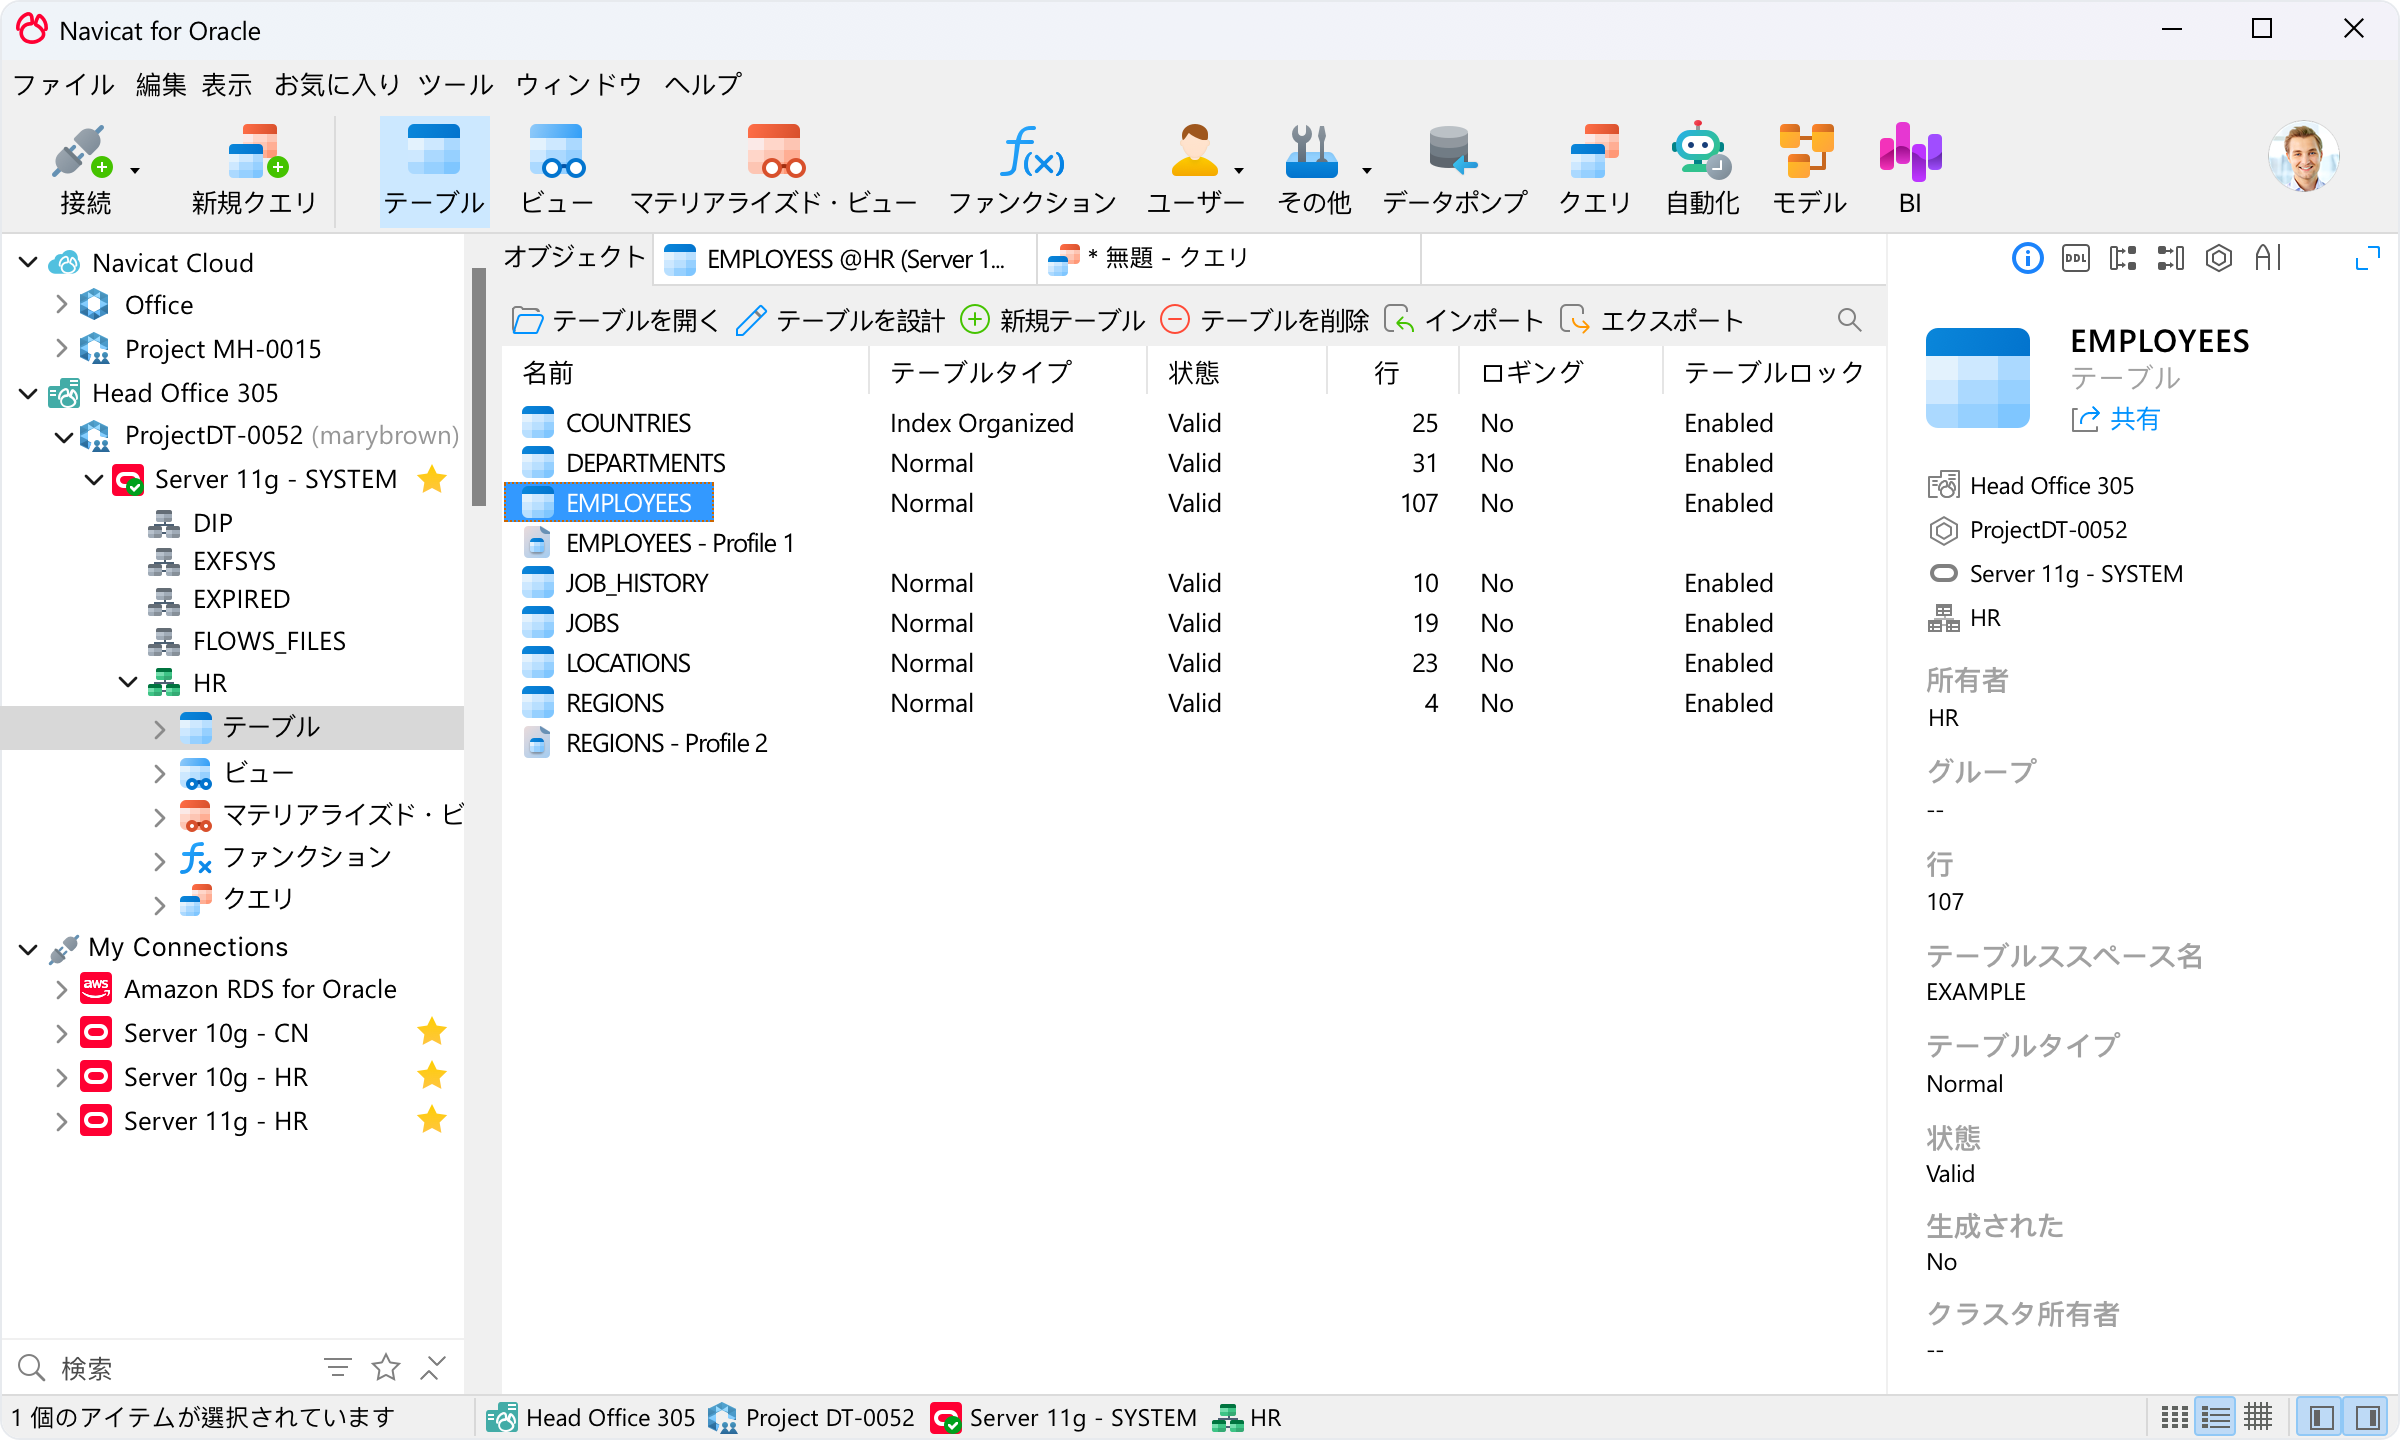Open Data Pump (データポンプ) tool
The width and height of the screenshot is (2400, 1440).
pos(1454,170)
